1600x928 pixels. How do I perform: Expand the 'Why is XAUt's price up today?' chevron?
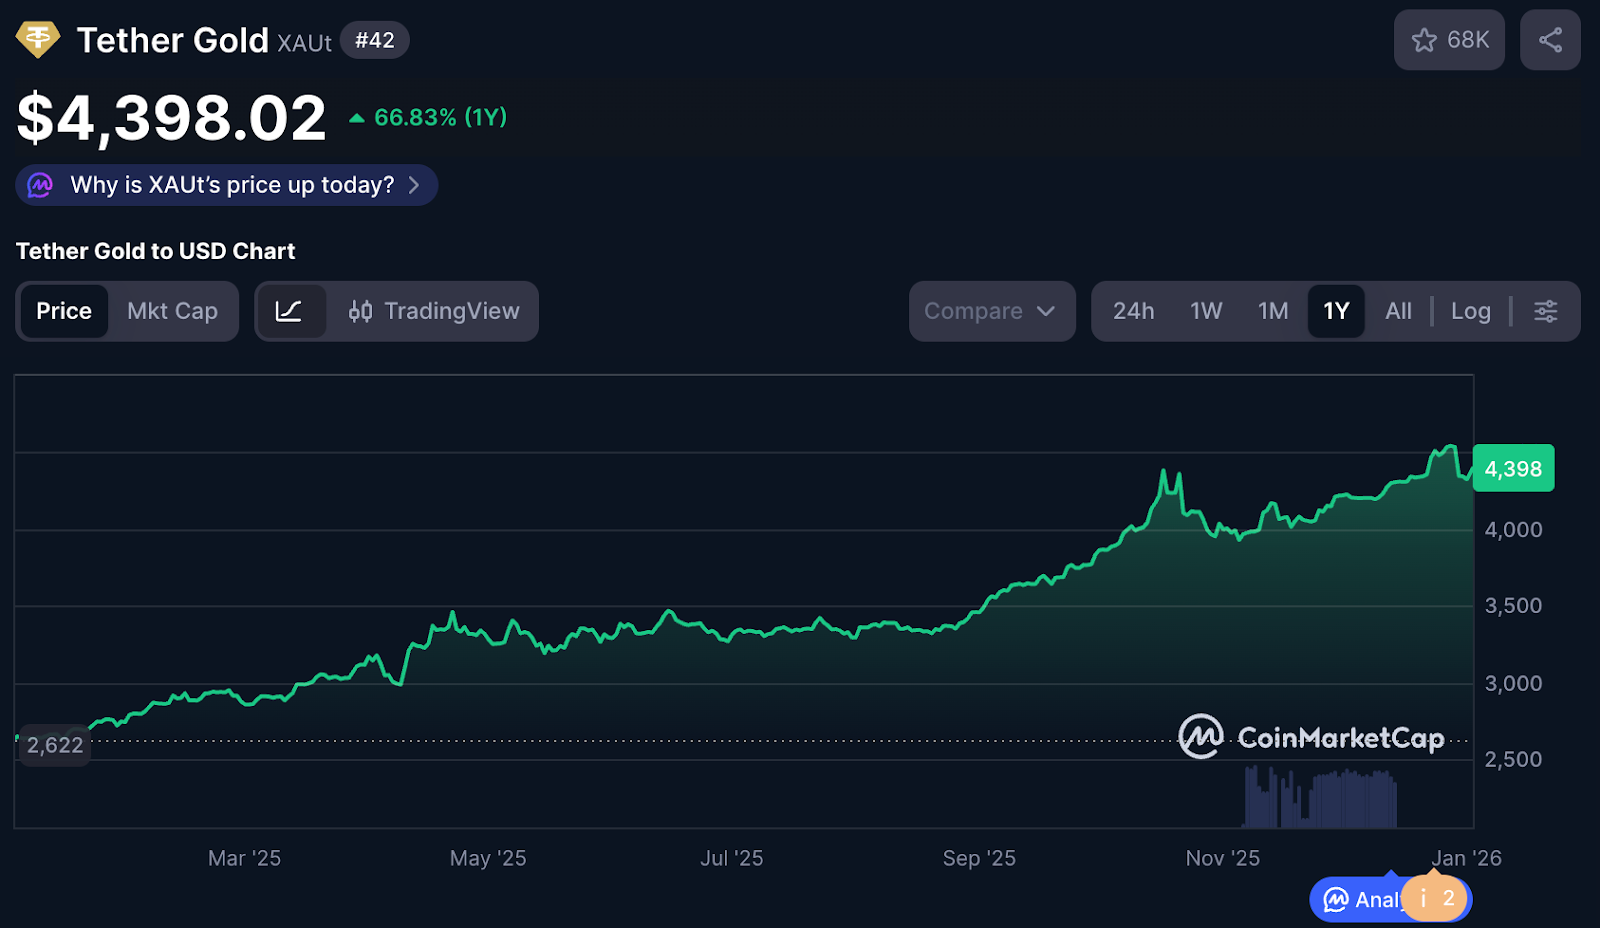(416, 184)
